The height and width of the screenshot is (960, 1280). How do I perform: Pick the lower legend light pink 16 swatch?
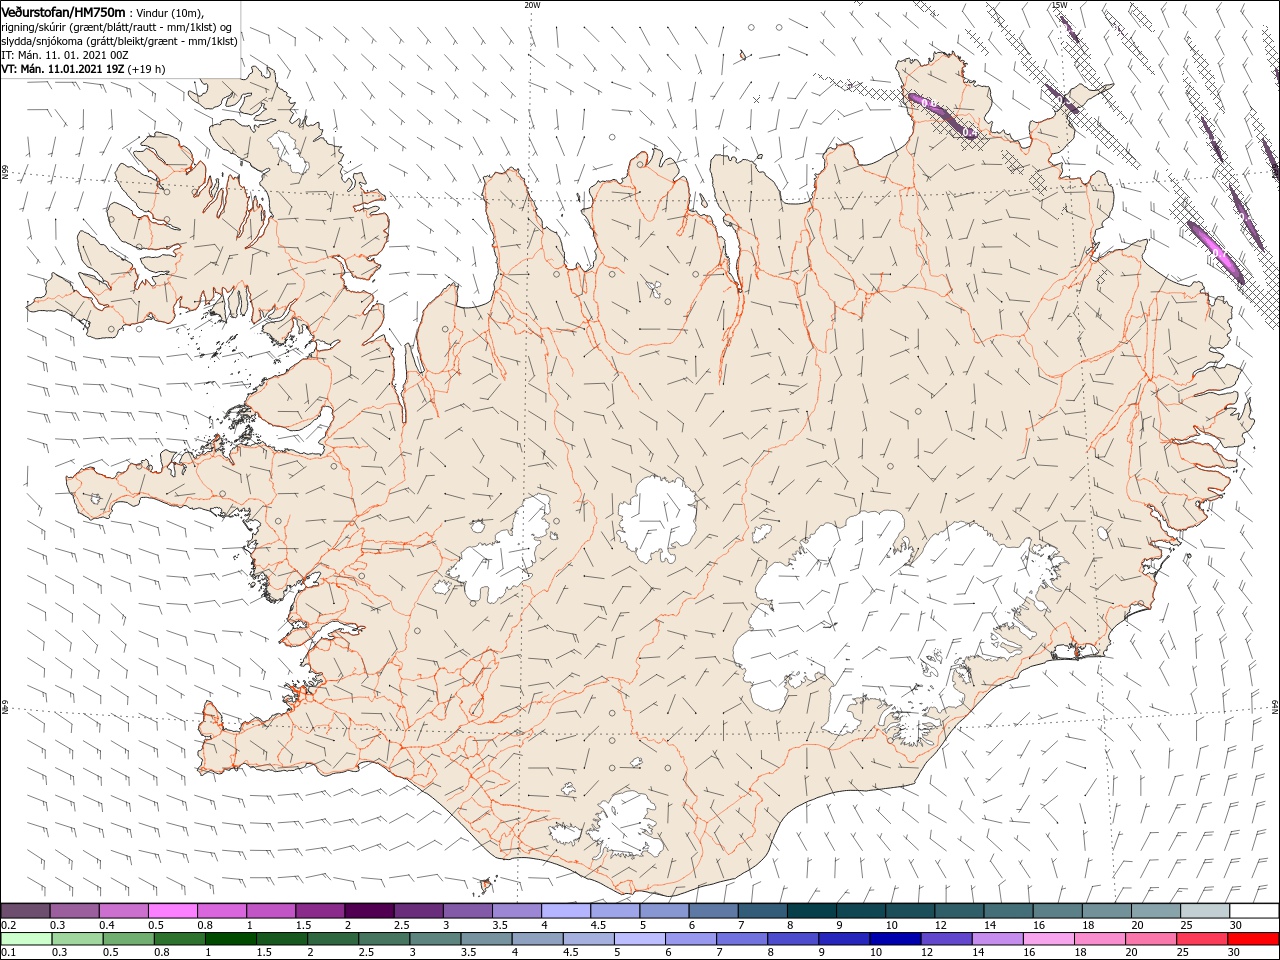1050,939
